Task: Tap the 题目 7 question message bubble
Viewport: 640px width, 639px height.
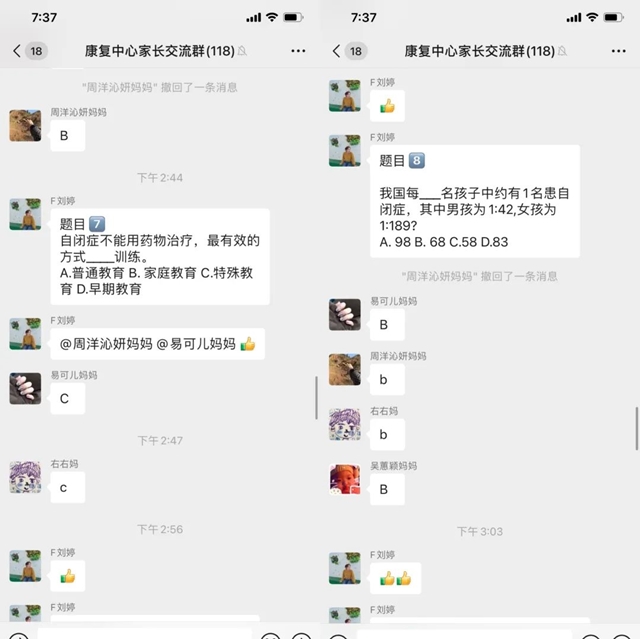Action: (x=160, y=257)
